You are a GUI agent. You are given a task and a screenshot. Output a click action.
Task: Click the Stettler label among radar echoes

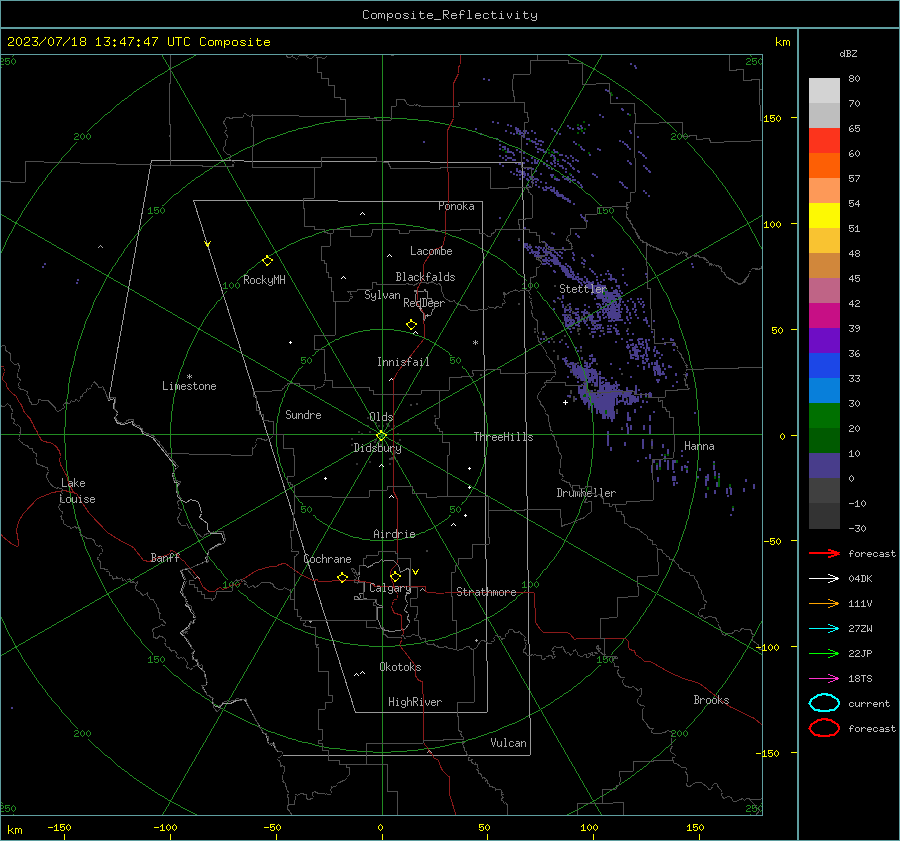click(x=583, y=289)
